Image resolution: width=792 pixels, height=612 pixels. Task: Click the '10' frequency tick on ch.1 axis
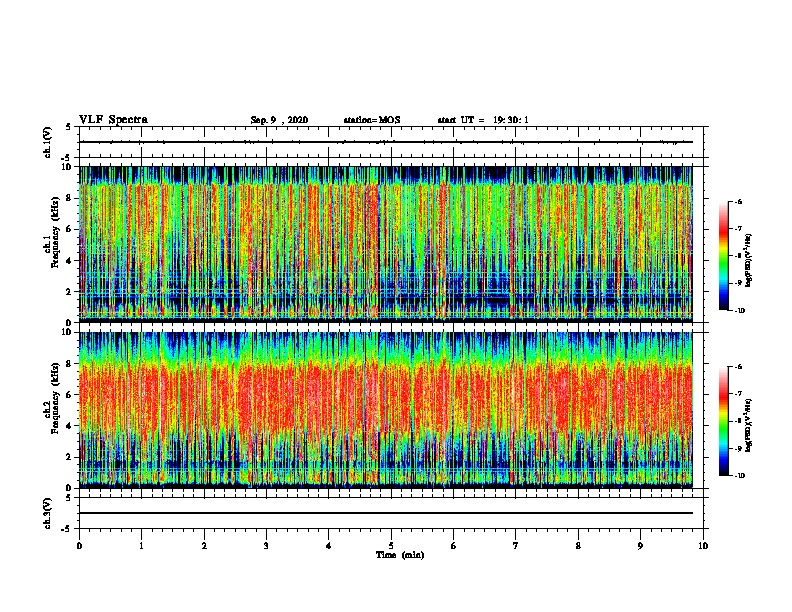[x=67, y=167]
